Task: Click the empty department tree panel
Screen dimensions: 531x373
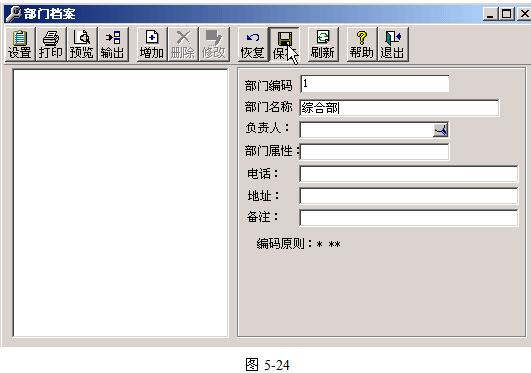Action: [120, 203]
